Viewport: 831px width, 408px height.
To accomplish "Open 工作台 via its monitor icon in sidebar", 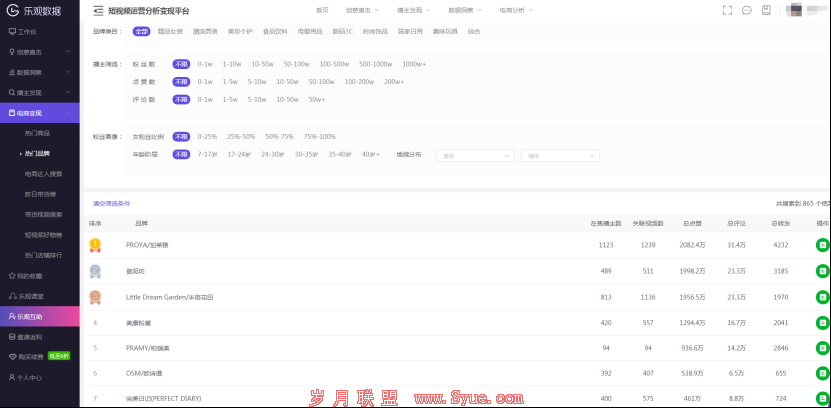I will pos(12,32).
